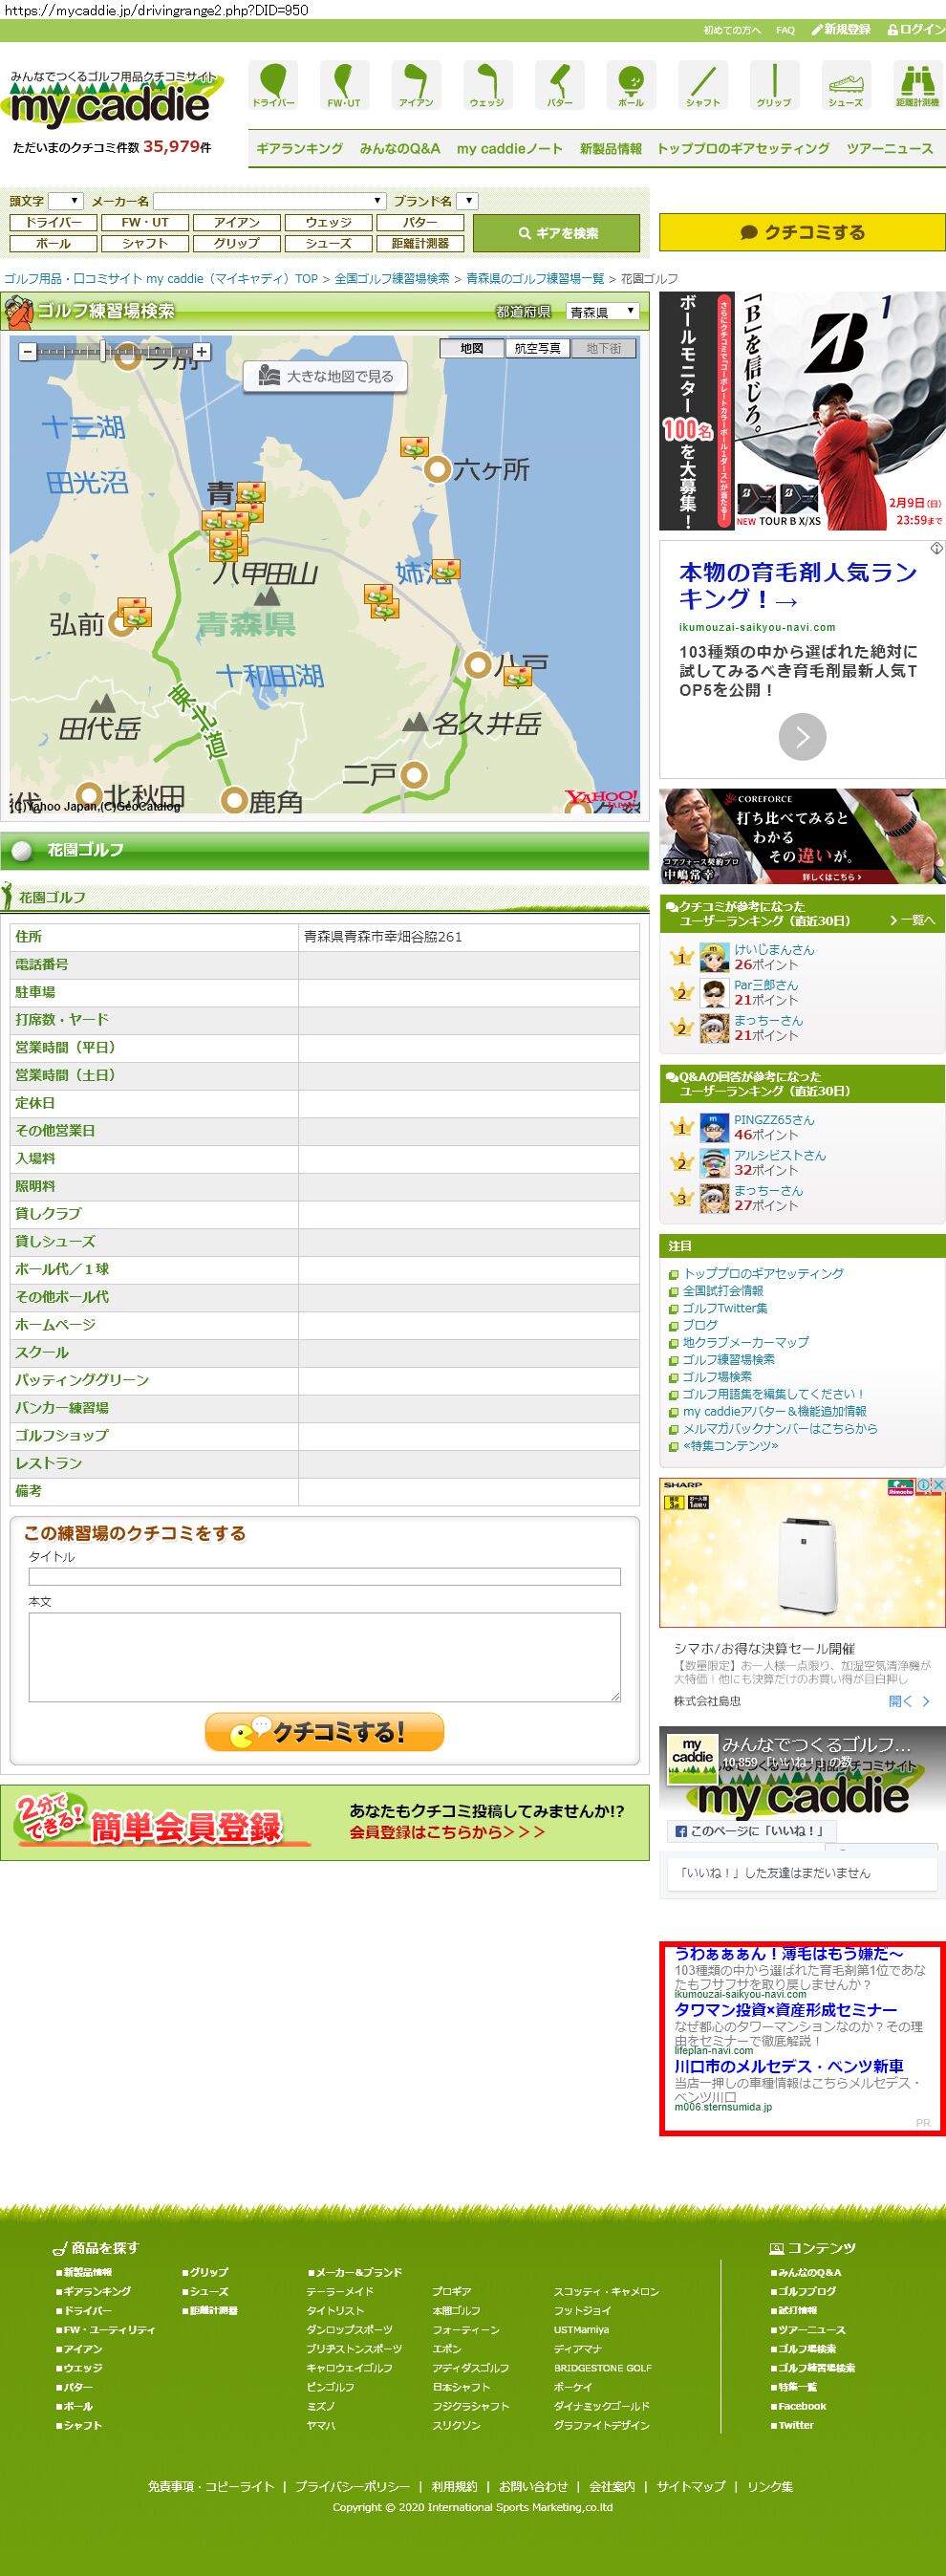Click the map zoom-in plus icon
The height and width of the screenshot is (2576, 946).
(202, 352)
